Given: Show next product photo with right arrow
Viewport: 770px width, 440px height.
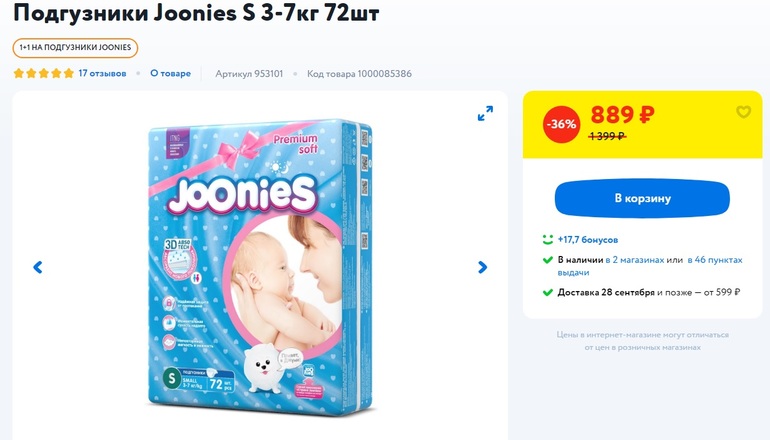Looking at the screenshot, I should point(483,267).
